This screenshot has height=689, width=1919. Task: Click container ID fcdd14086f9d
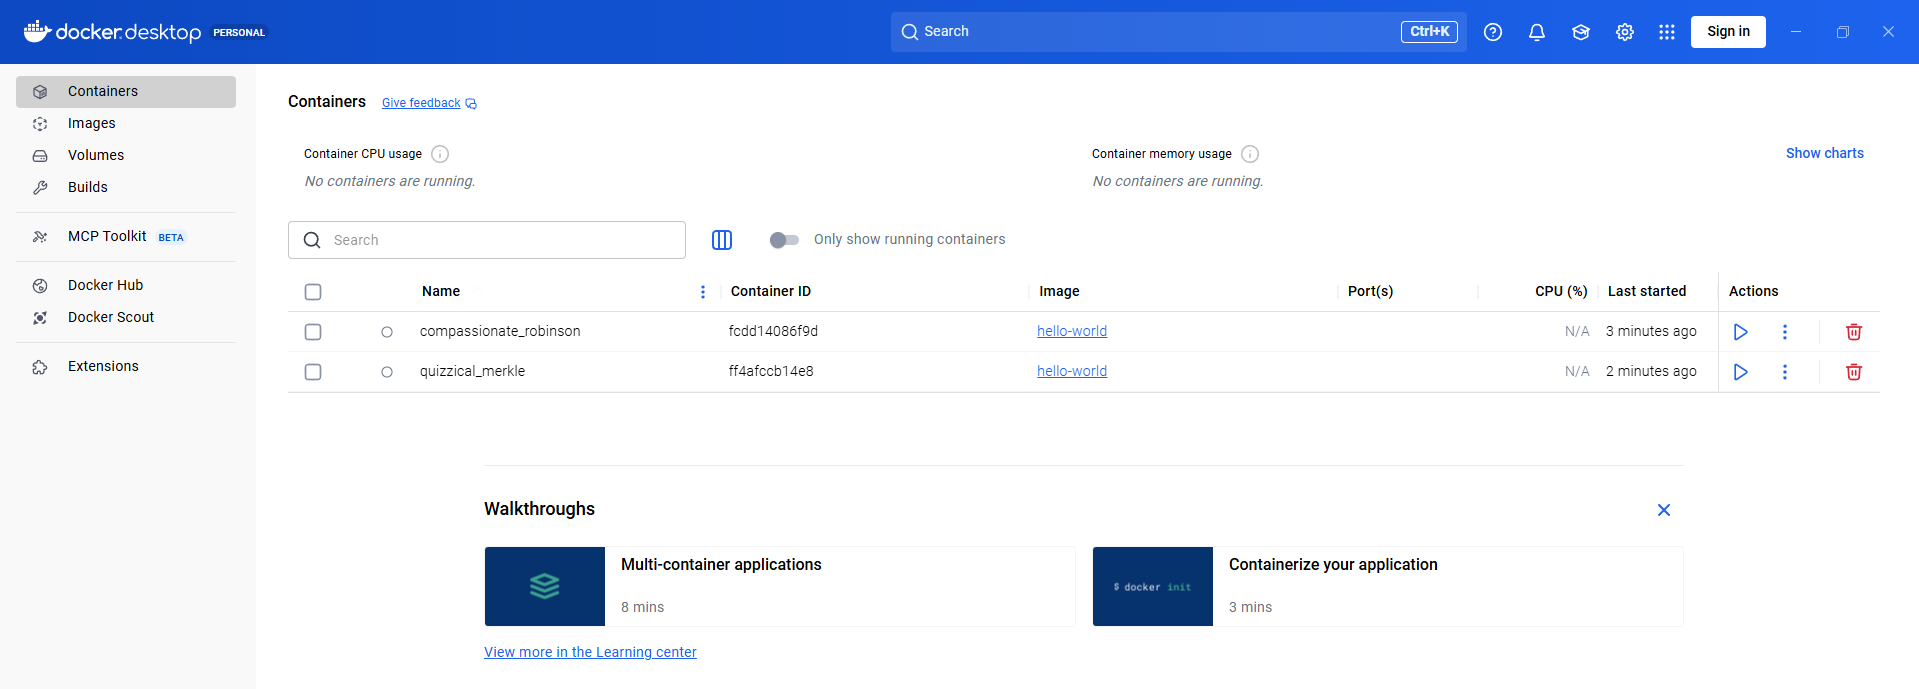(773, 331)
